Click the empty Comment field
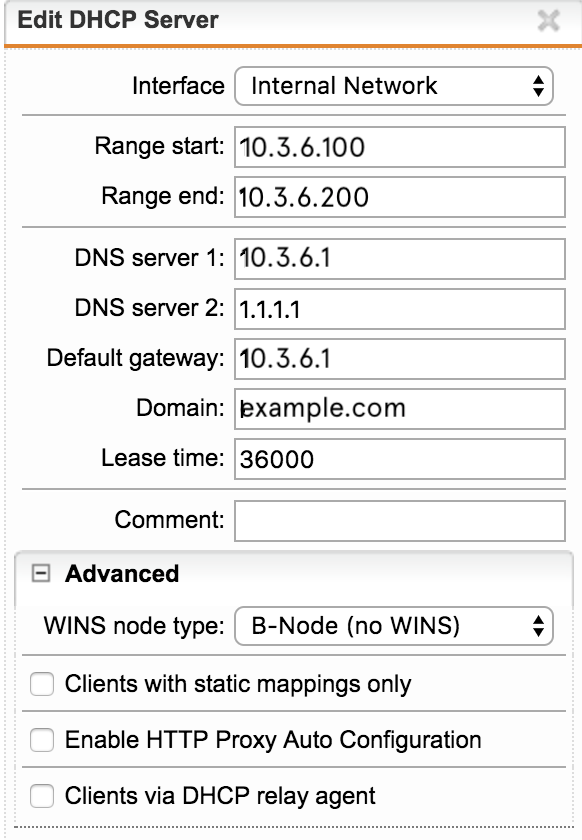The height and width of the screenshot is (840, 582). tap(400, 521)
